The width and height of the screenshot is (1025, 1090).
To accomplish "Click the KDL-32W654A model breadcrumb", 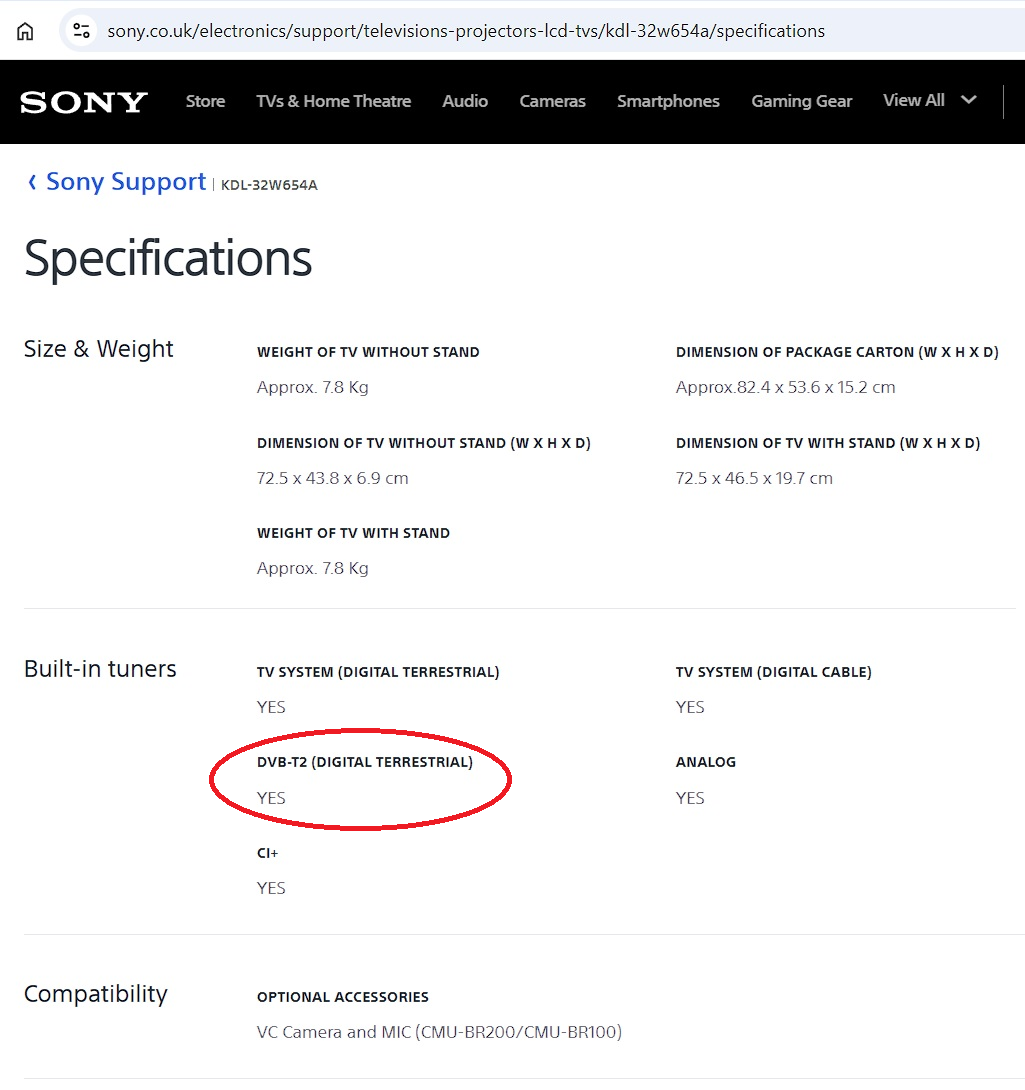I will (269, 185).
